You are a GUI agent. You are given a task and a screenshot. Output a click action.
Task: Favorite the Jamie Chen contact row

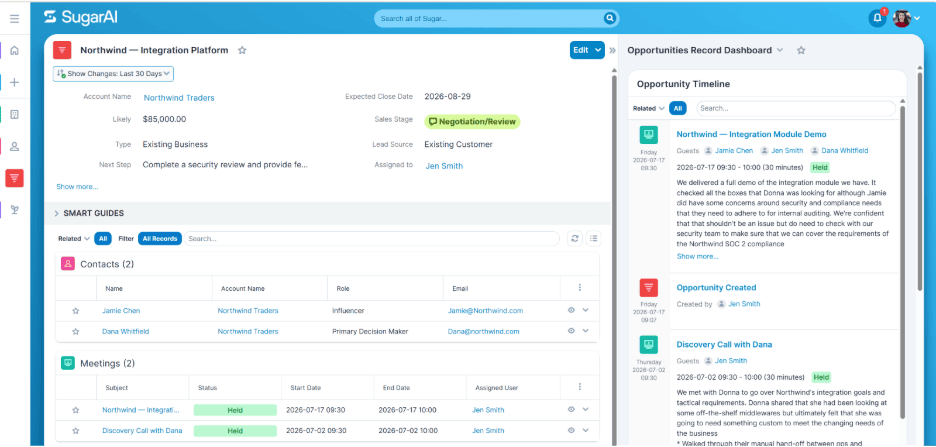tap(76, 311)
